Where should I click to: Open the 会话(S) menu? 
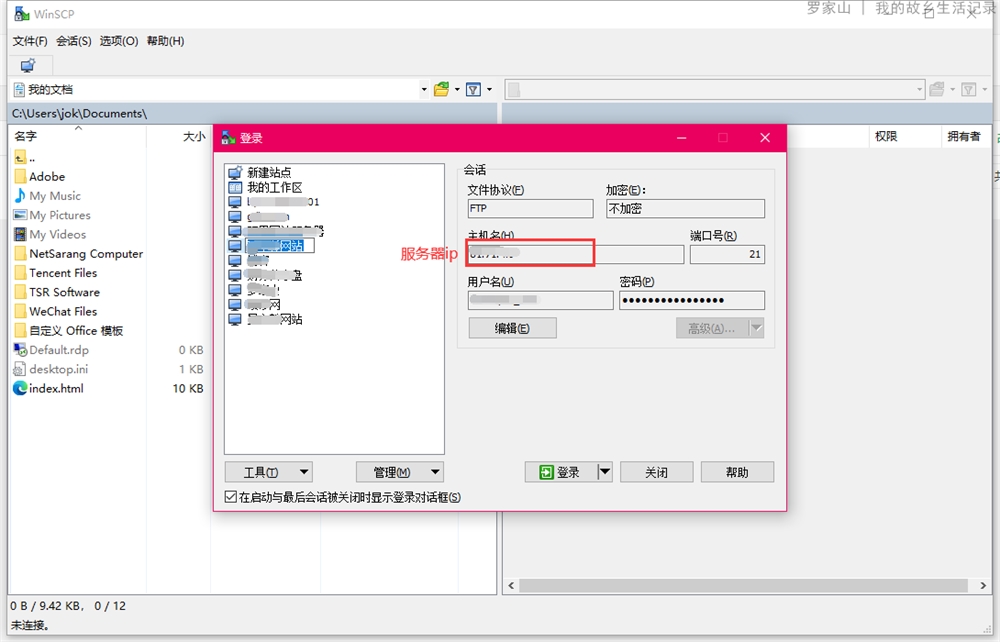point(73,41)
